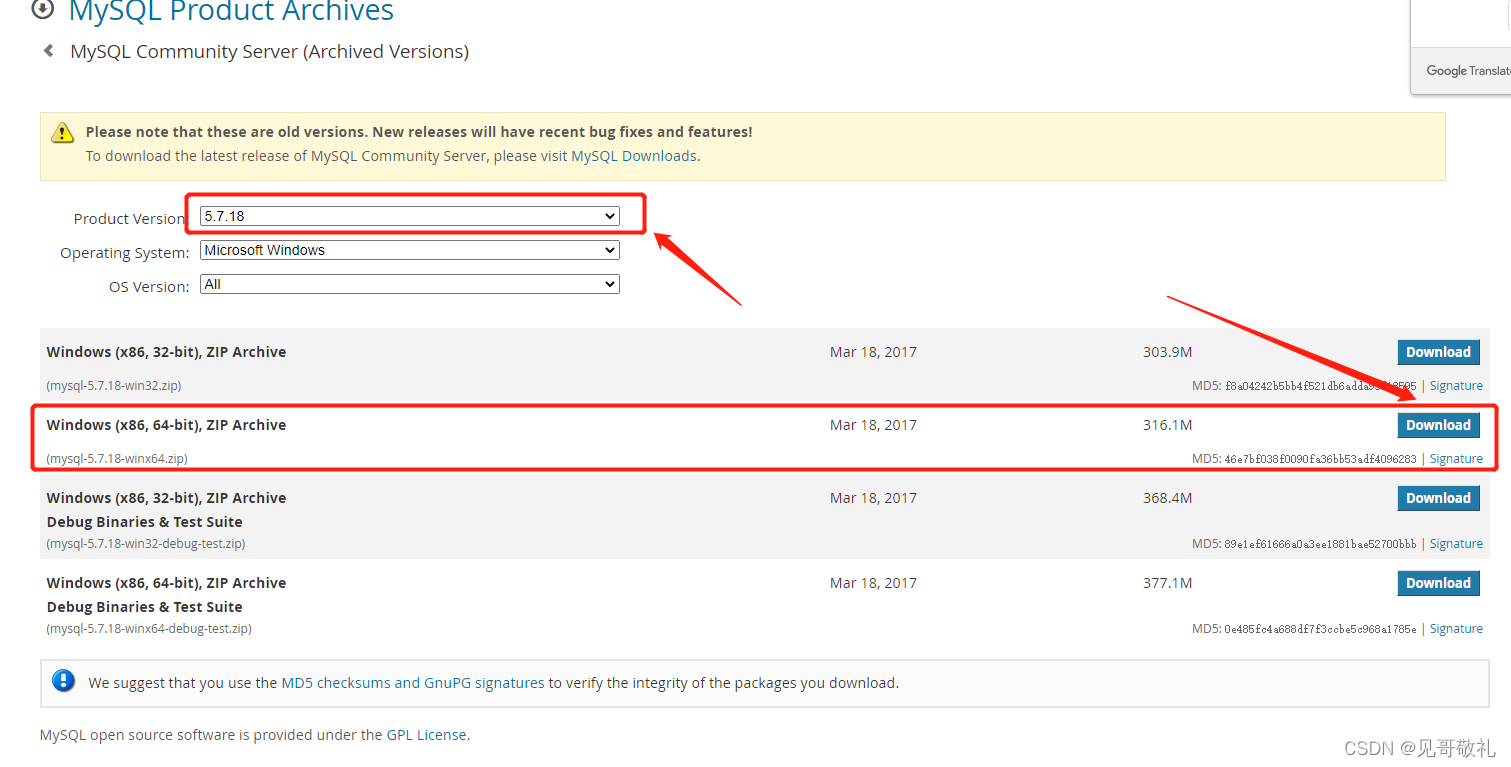Open Signature link for win32-debug-test.zip
This screenshot has height=767, width=1511.
[x=1456, y=544]
